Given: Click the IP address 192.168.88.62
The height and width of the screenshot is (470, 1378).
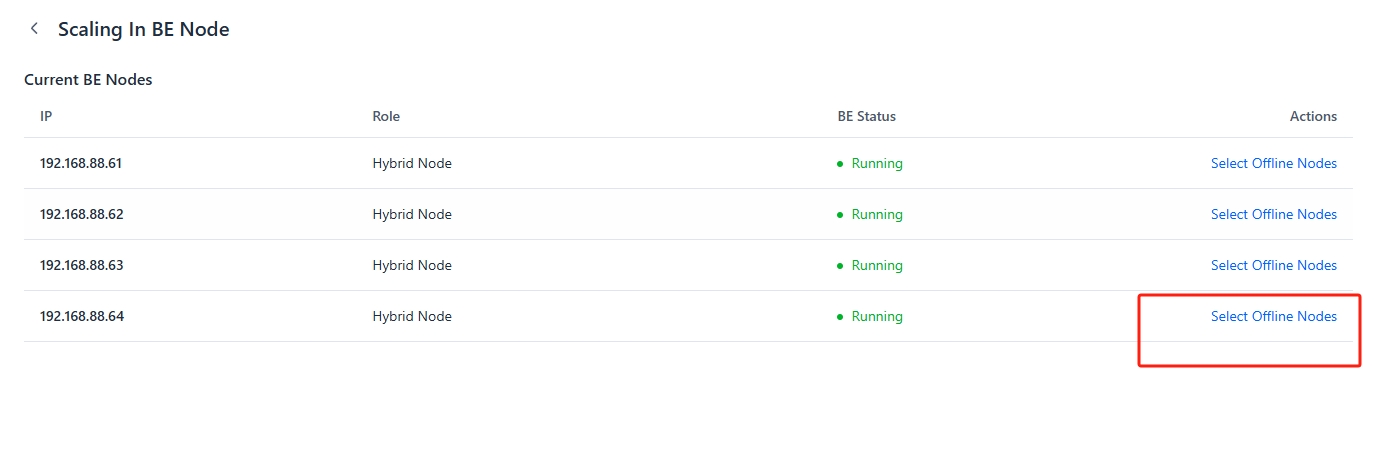Looking at the screenshot, I should [x=81, y=214].
